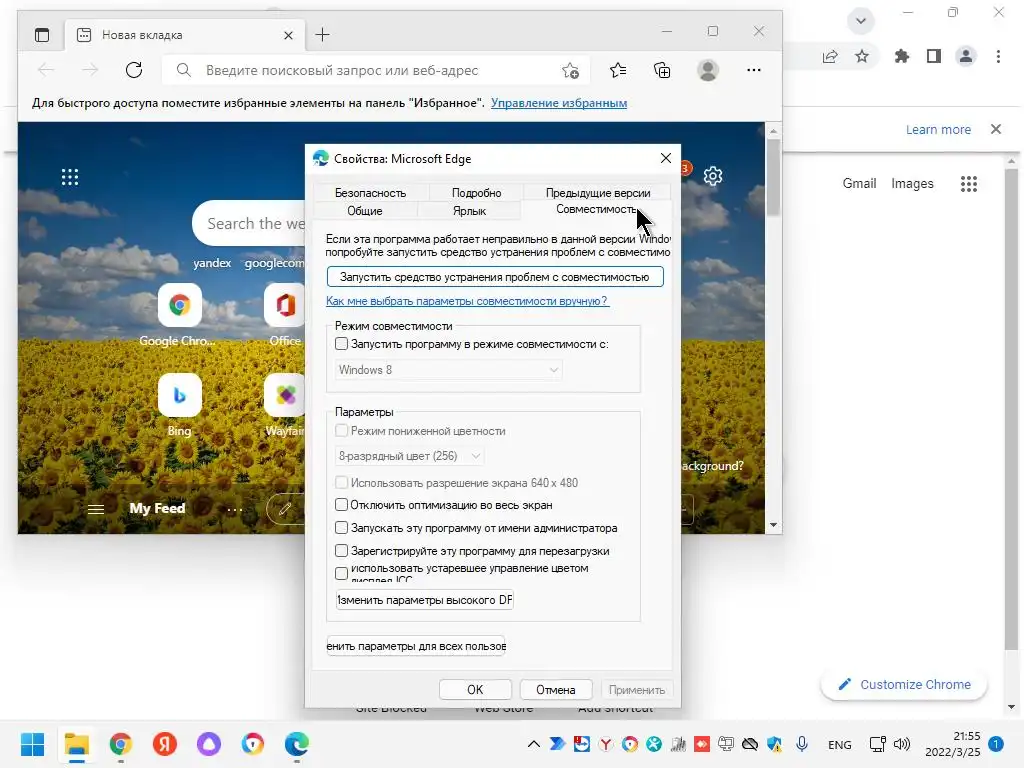This screenshot has height=768, width=1024.
Task: Open the Google Chrome quick link tile
Action: pos(180,305)
